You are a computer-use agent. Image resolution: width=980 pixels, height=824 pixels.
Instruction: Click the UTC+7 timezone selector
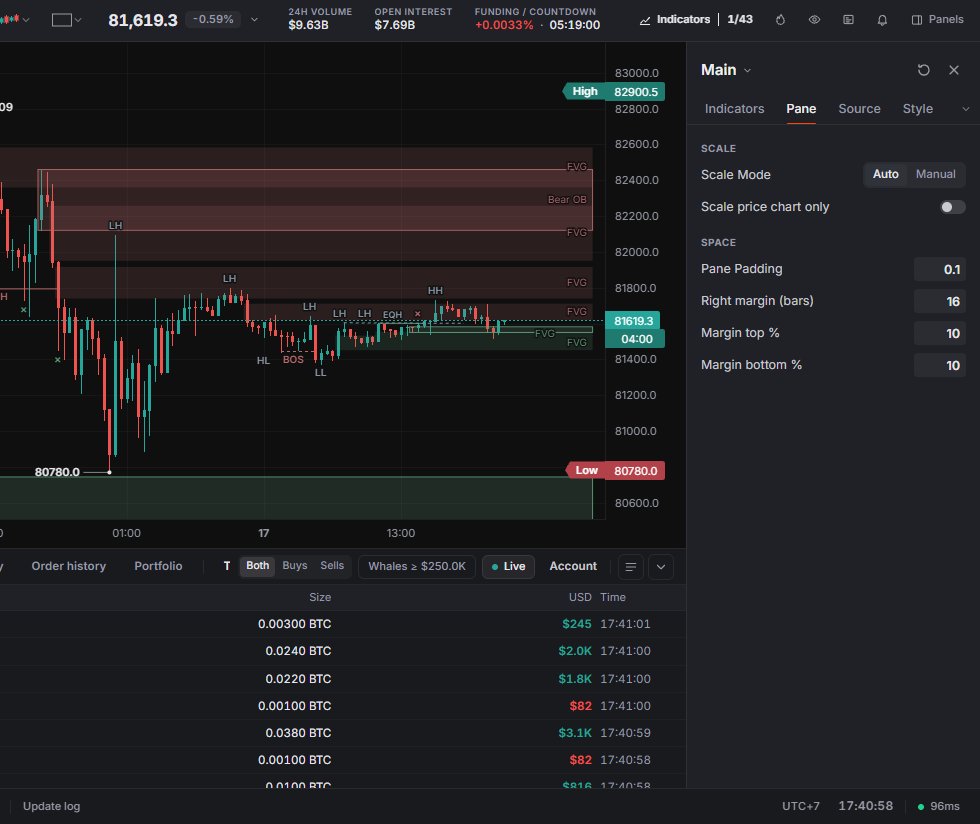click(801, 806)
